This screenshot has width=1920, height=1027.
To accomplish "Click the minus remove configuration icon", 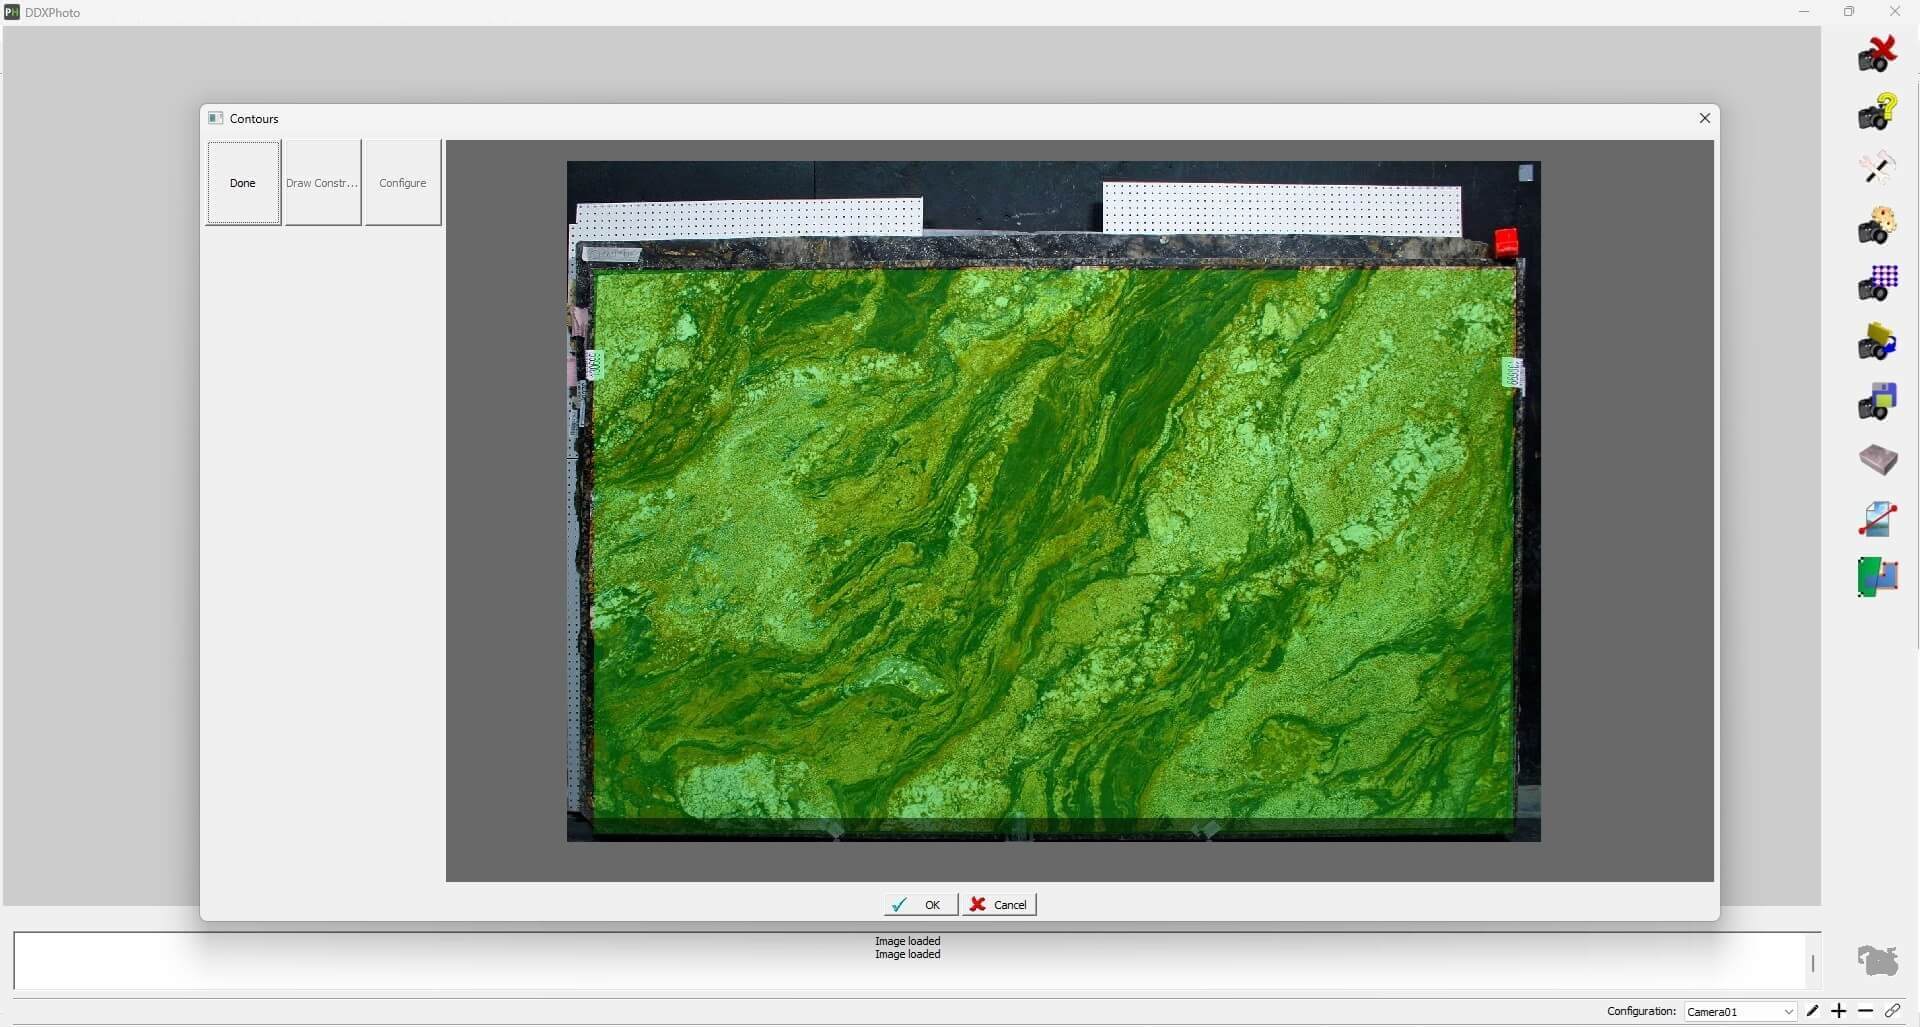I will 1865,1011.
